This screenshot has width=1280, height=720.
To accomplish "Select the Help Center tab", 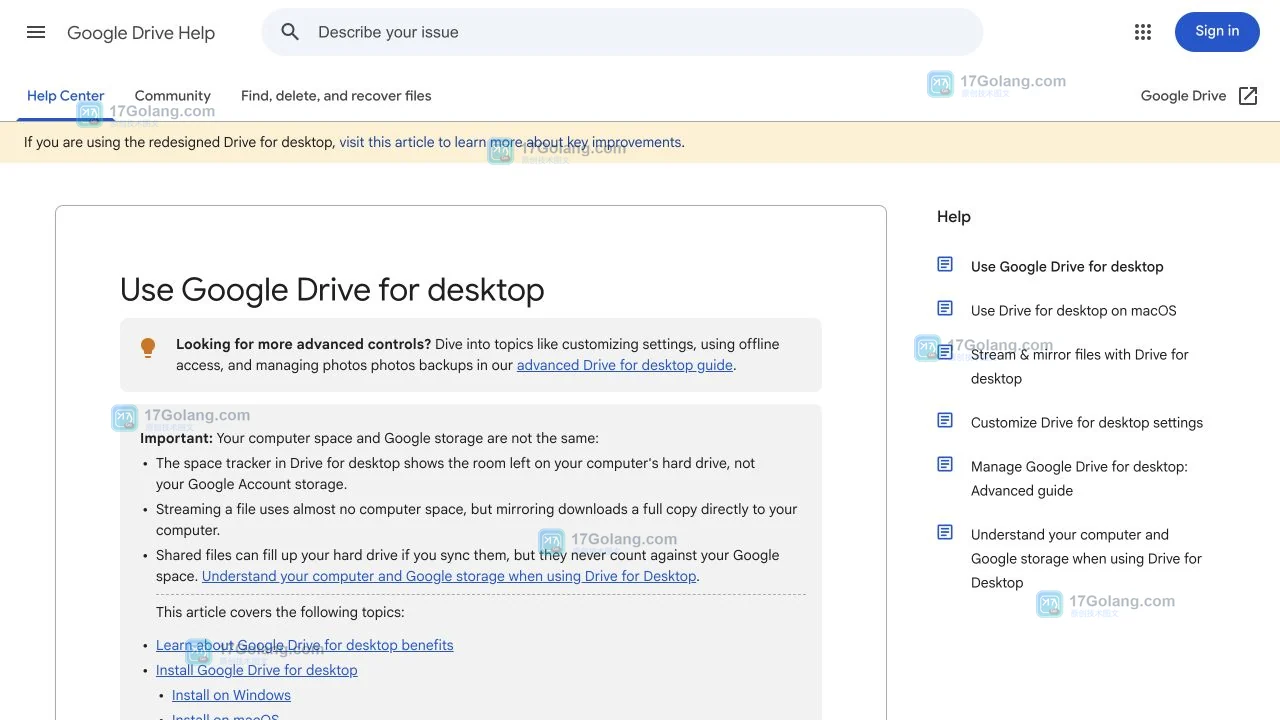I will coord(66,96).
